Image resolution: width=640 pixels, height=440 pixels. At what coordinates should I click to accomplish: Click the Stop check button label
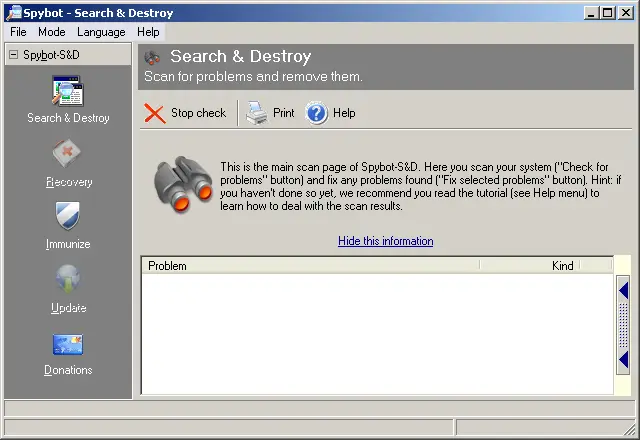198,113
